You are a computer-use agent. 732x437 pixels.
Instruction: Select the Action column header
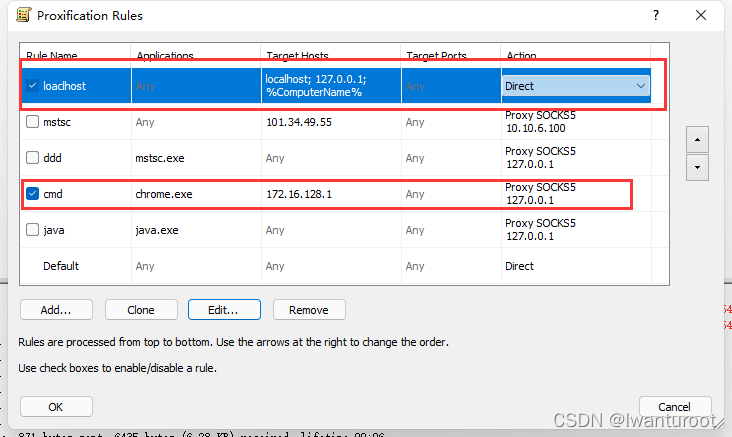point(576,56)
